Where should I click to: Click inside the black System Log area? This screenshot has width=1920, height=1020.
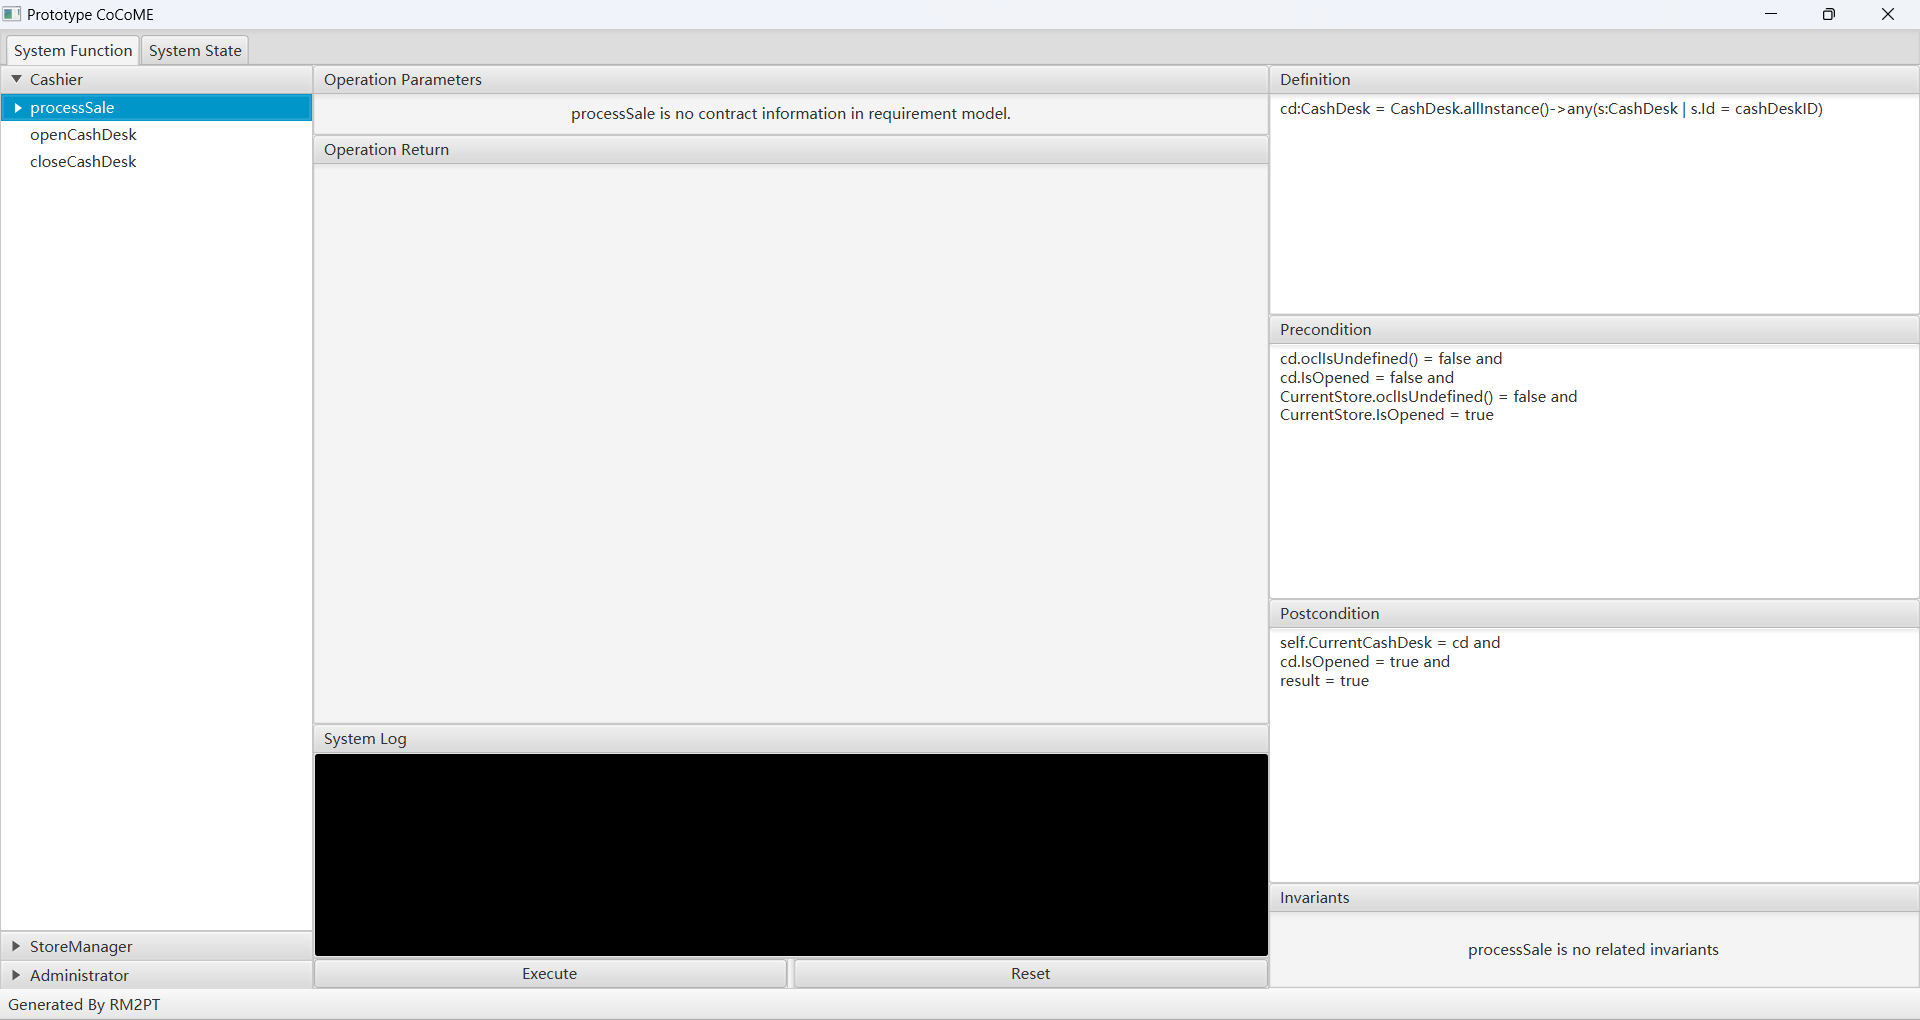coord(790,855)
